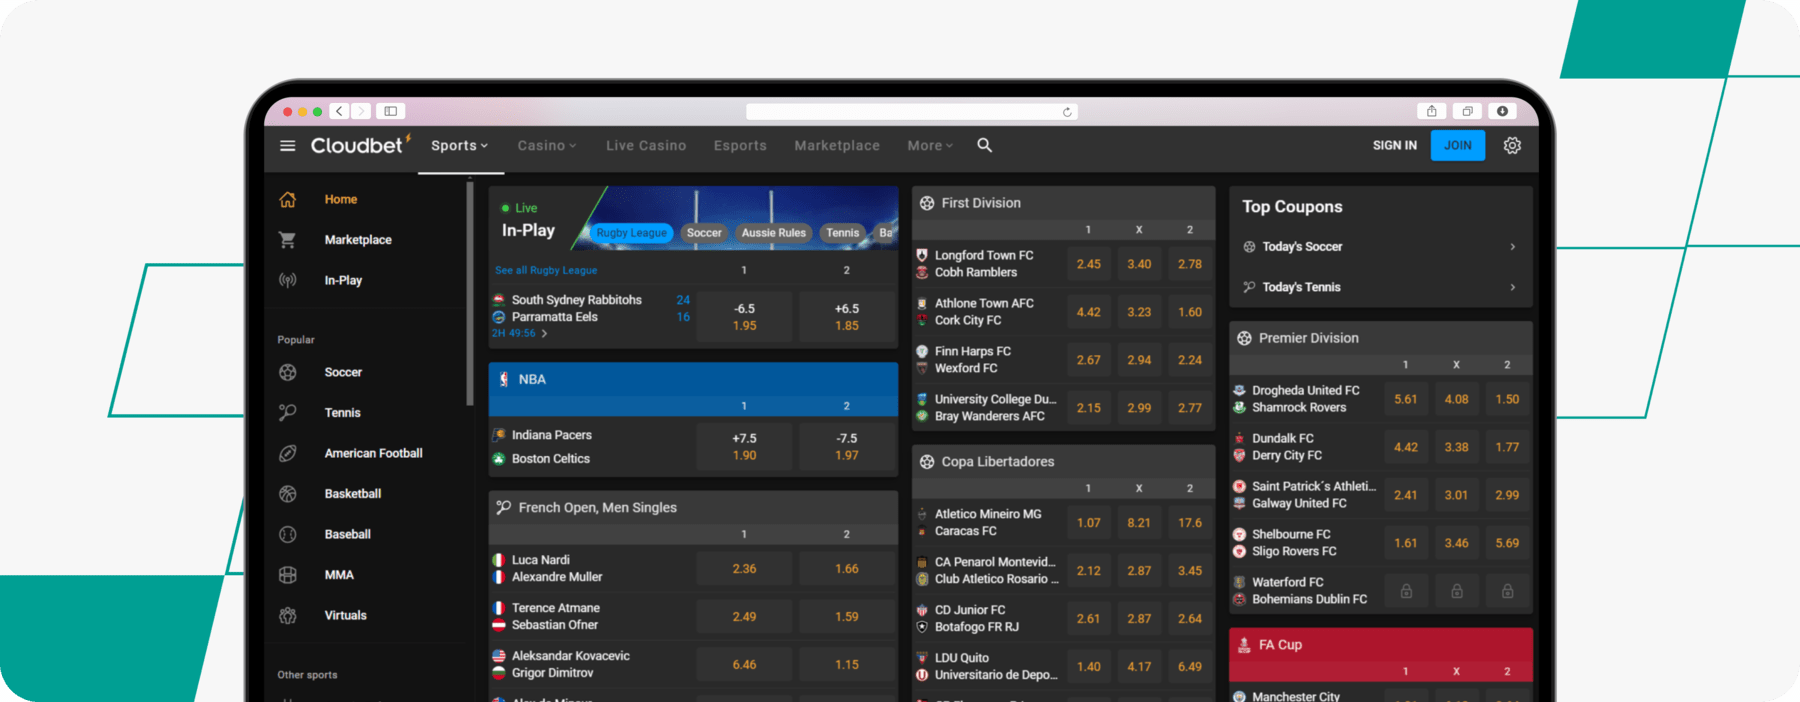Click the browser share icon
The width and height of the screenshot is (1800, 702).
coord(1432,111)
